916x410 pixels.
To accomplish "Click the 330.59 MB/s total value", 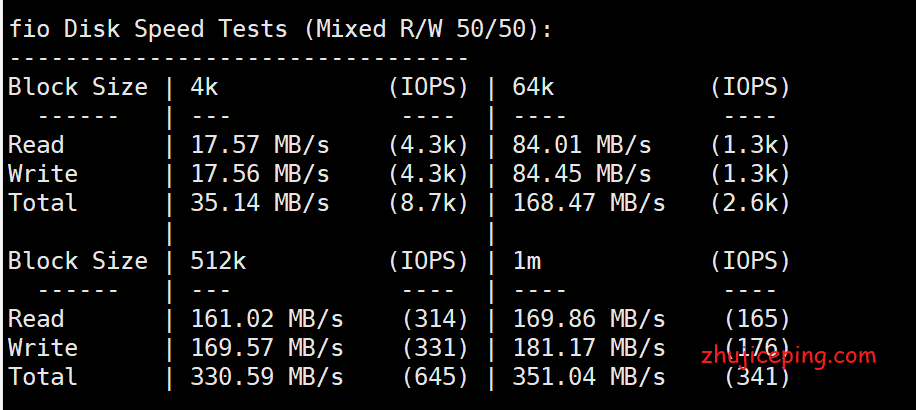I will 267,377.
